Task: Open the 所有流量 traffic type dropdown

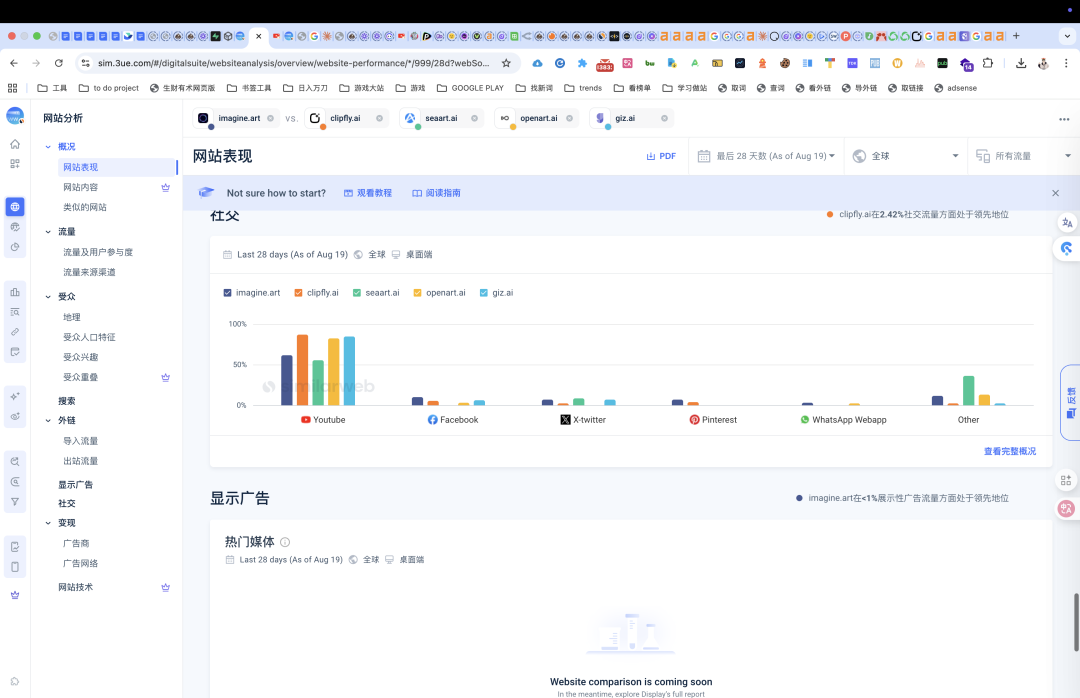Action: (1024, 156)
